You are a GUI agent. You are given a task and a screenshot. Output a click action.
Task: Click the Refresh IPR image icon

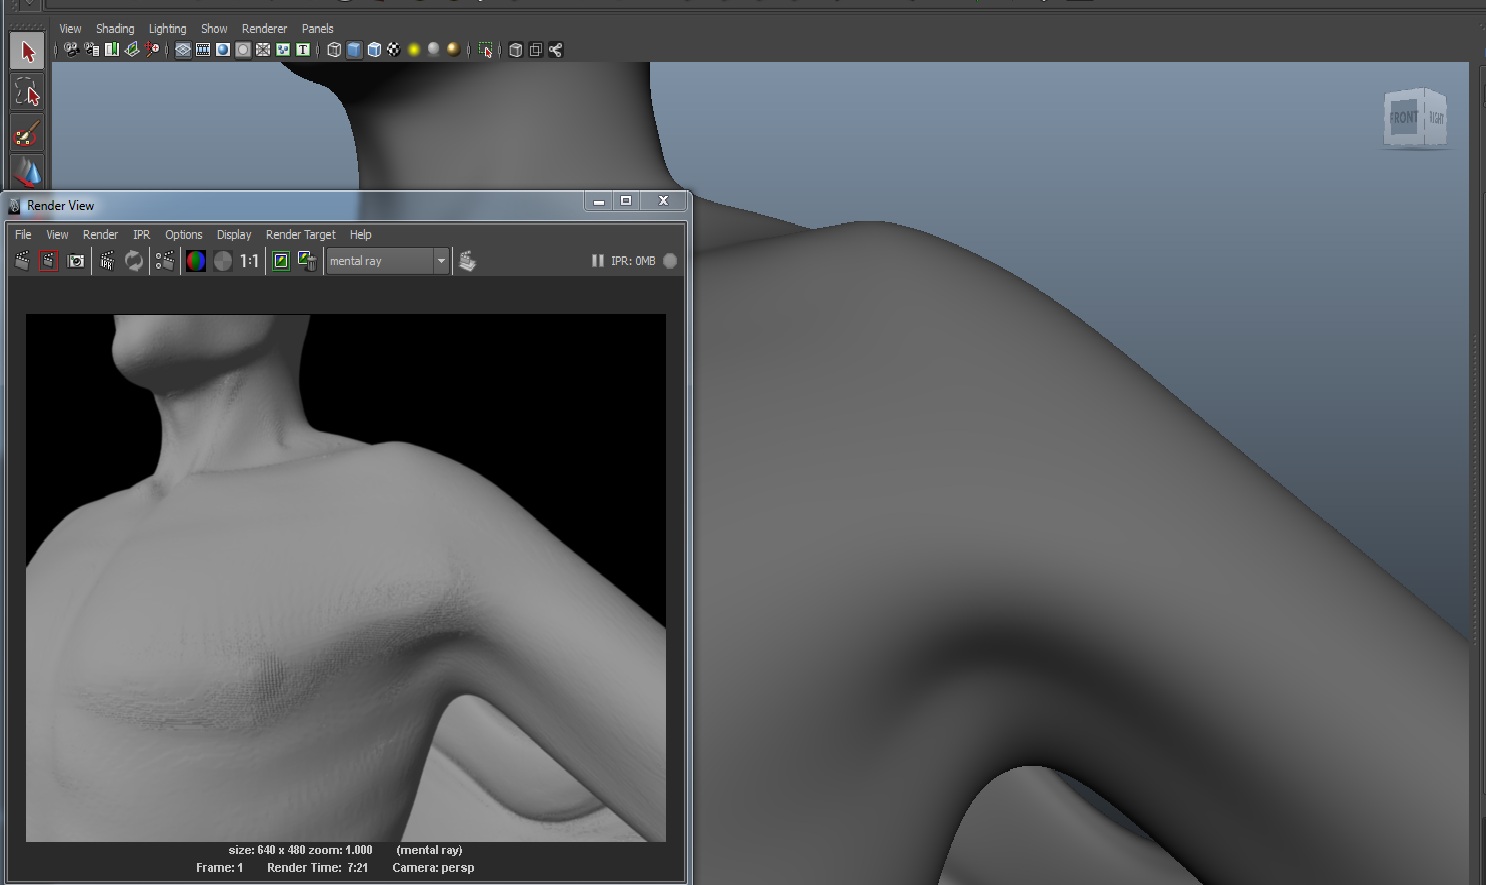click(x=134, y=261)
